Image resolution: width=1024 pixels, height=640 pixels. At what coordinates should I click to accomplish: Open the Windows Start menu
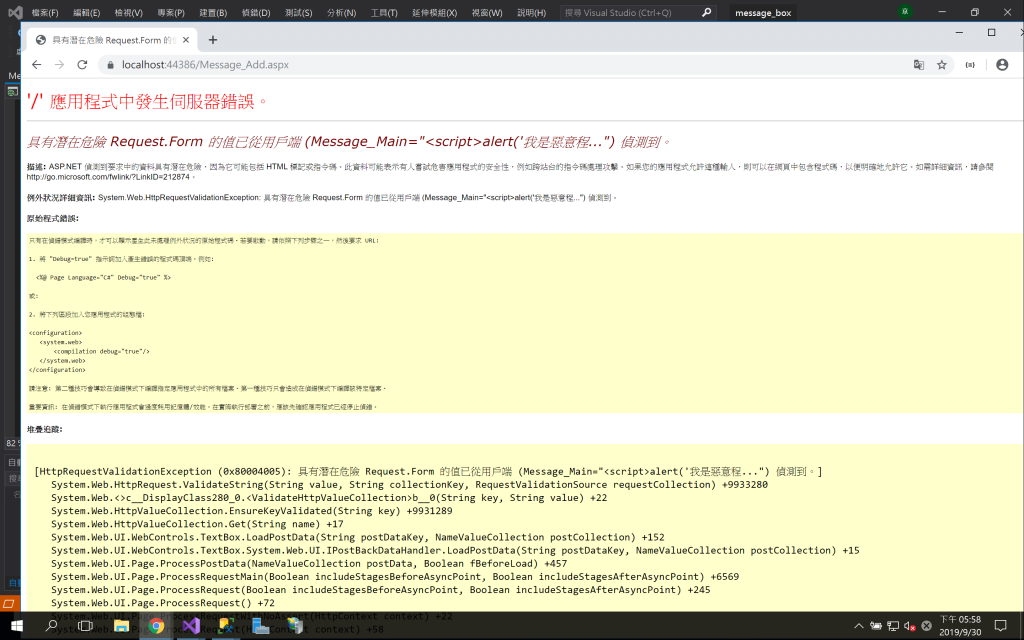[17, 626]
